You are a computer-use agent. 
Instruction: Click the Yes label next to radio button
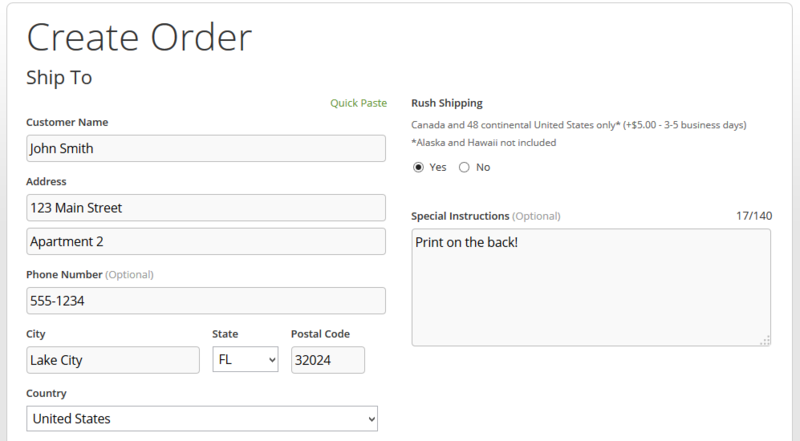pos(438,167)
